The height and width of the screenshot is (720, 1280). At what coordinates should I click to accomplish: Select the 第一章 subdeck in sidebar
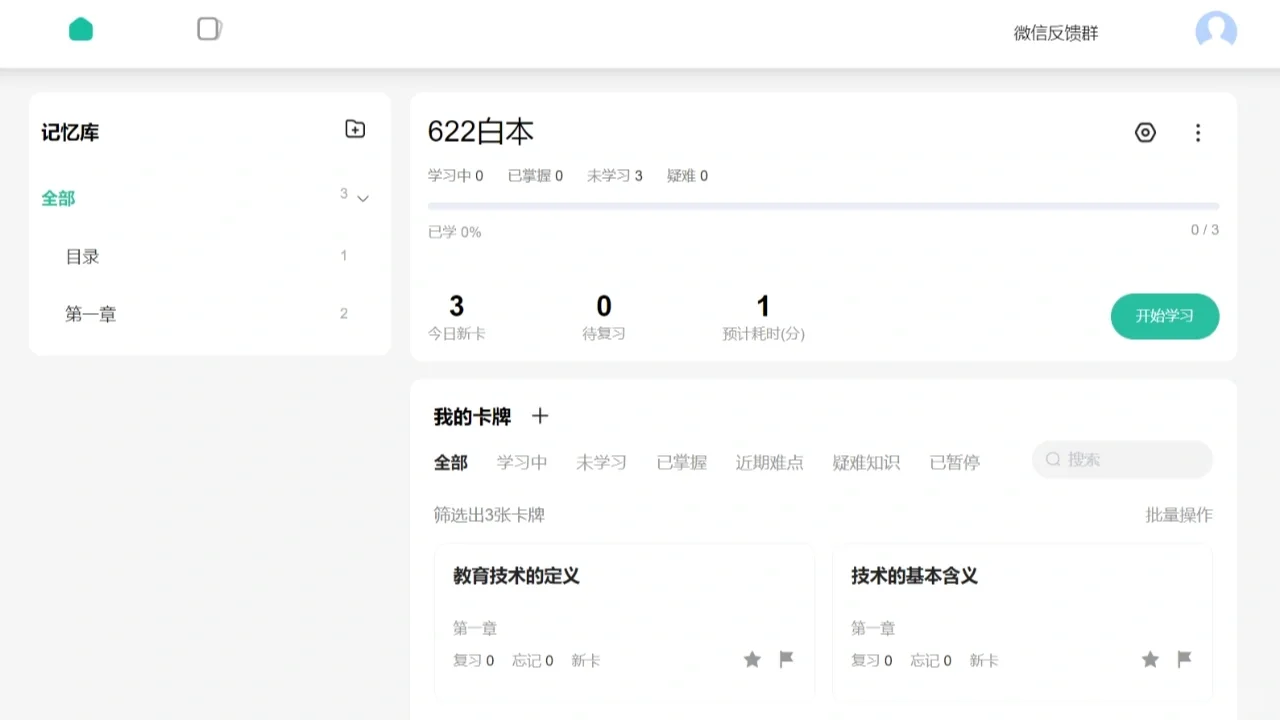[x=90, y=313]
